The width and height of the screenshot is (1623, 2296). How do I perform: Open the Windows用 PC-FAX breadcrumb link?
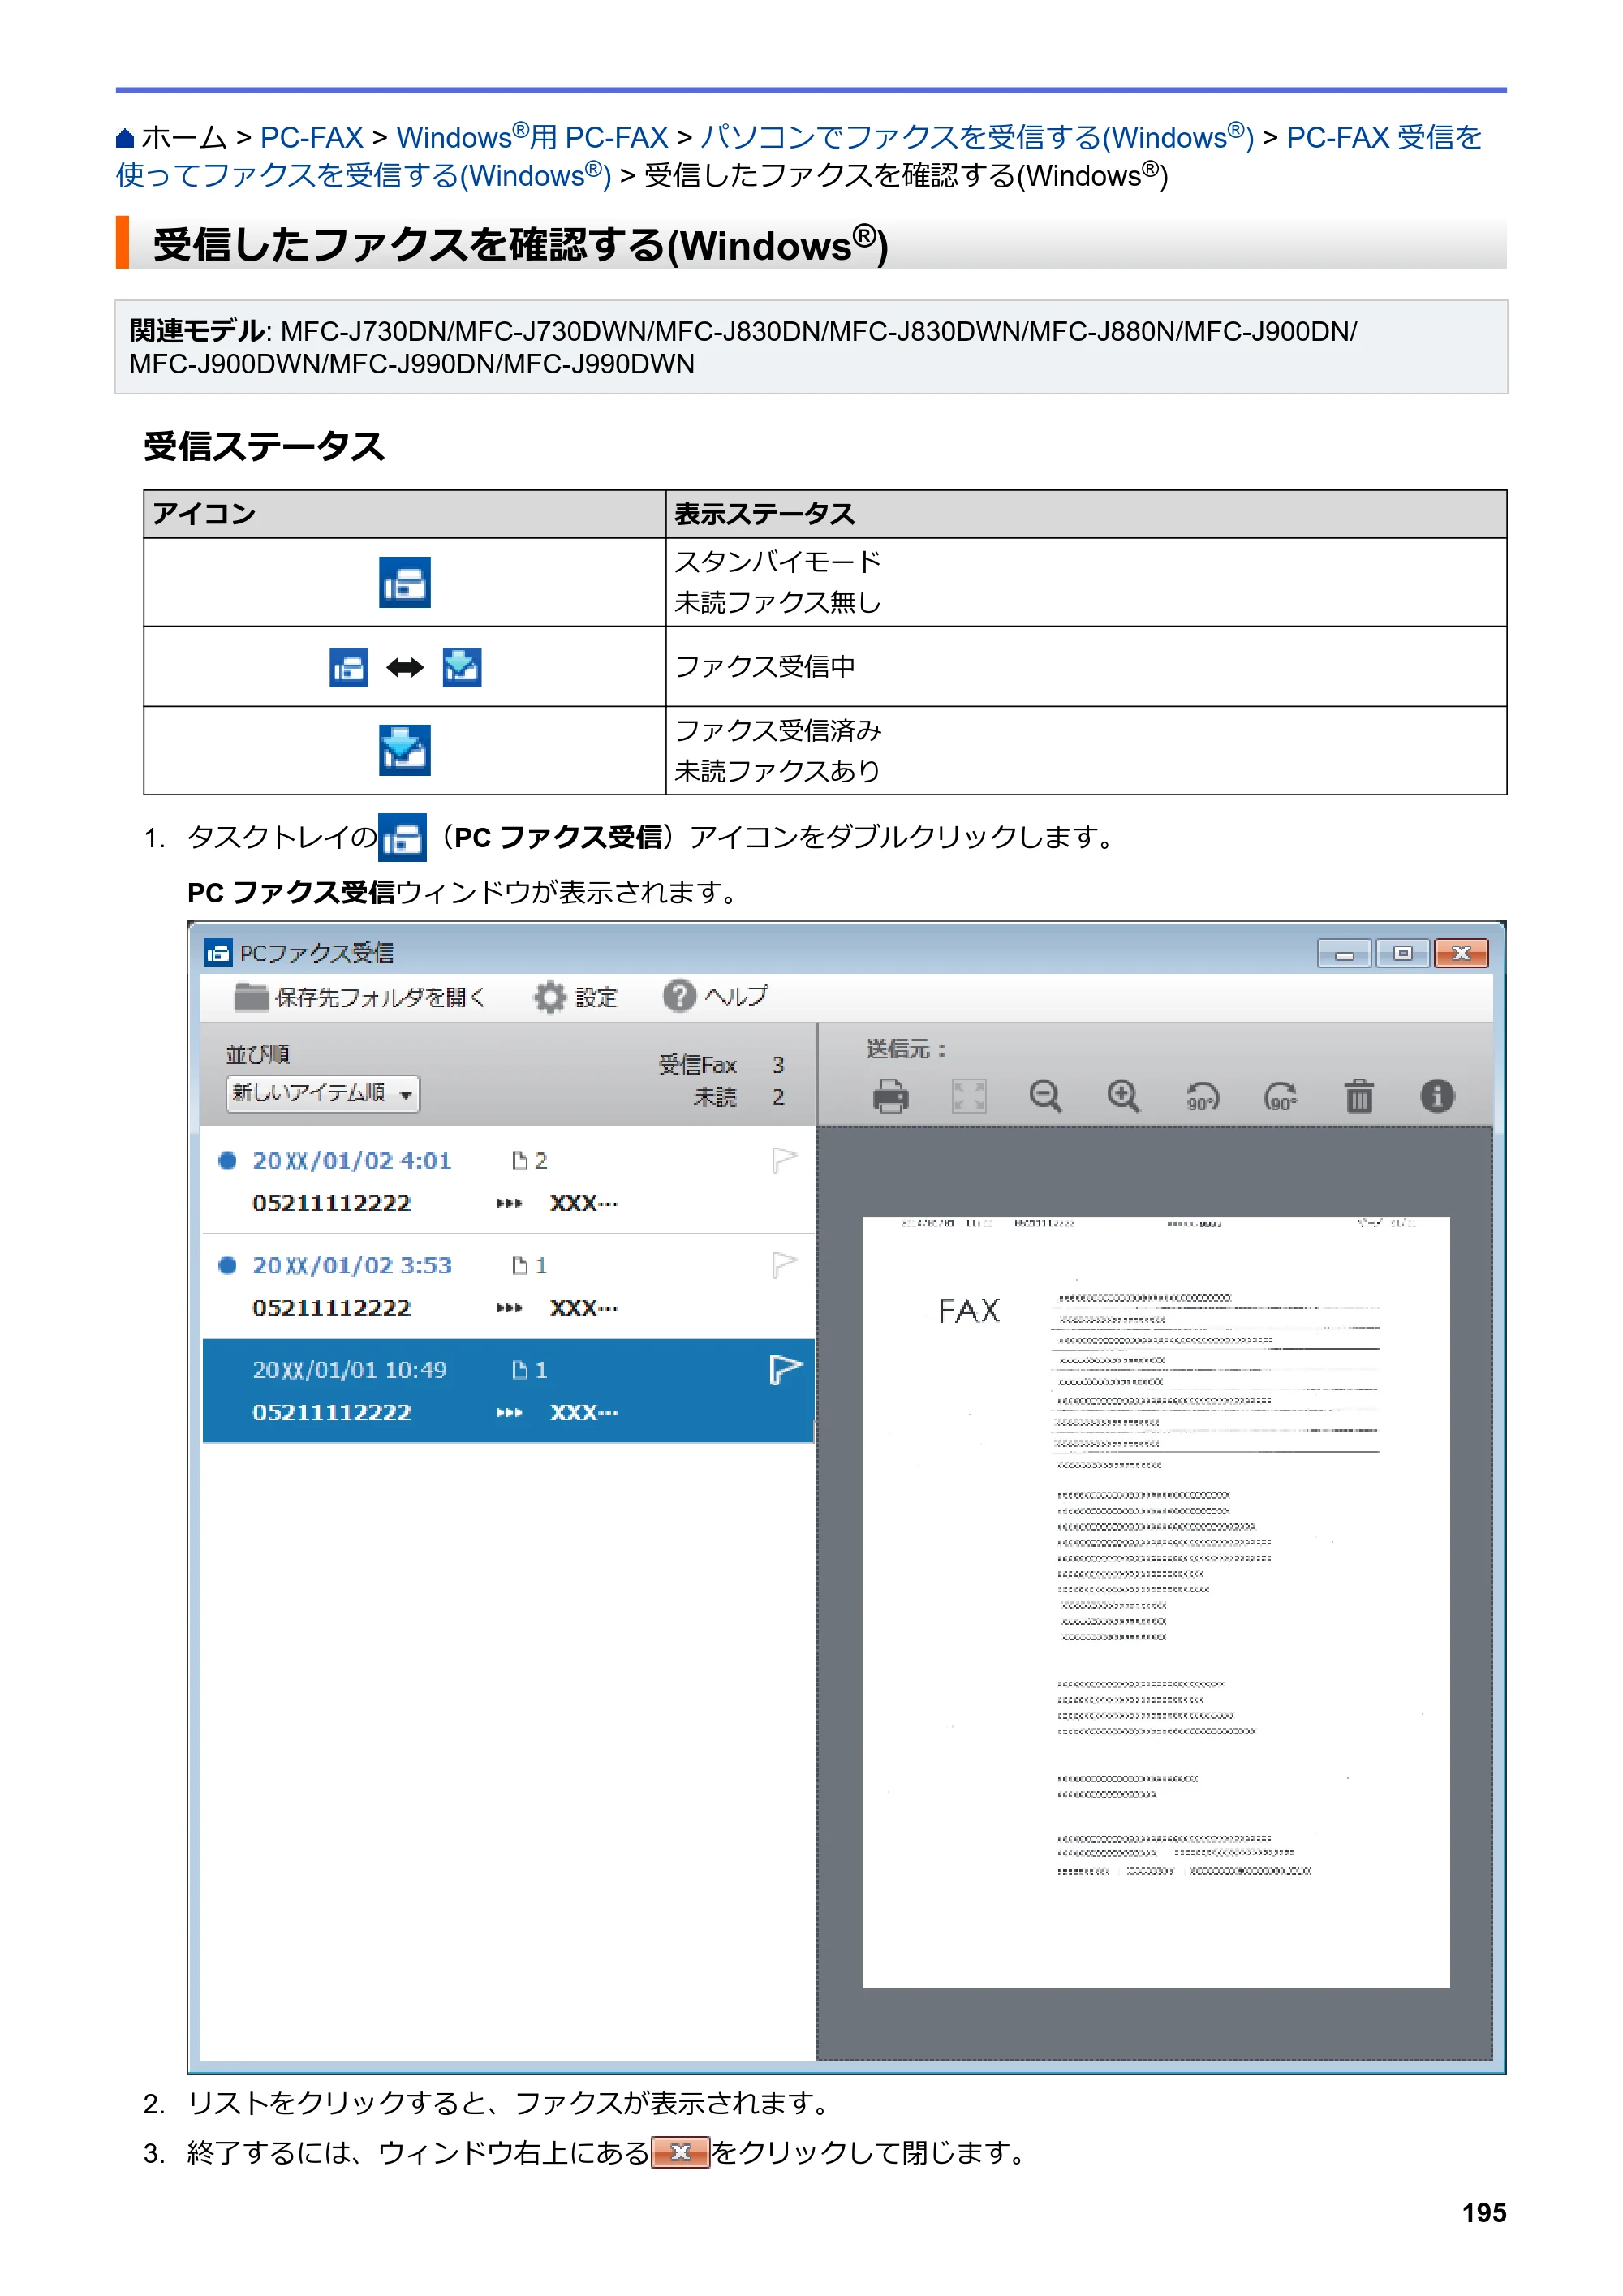(x=532, y=137)
